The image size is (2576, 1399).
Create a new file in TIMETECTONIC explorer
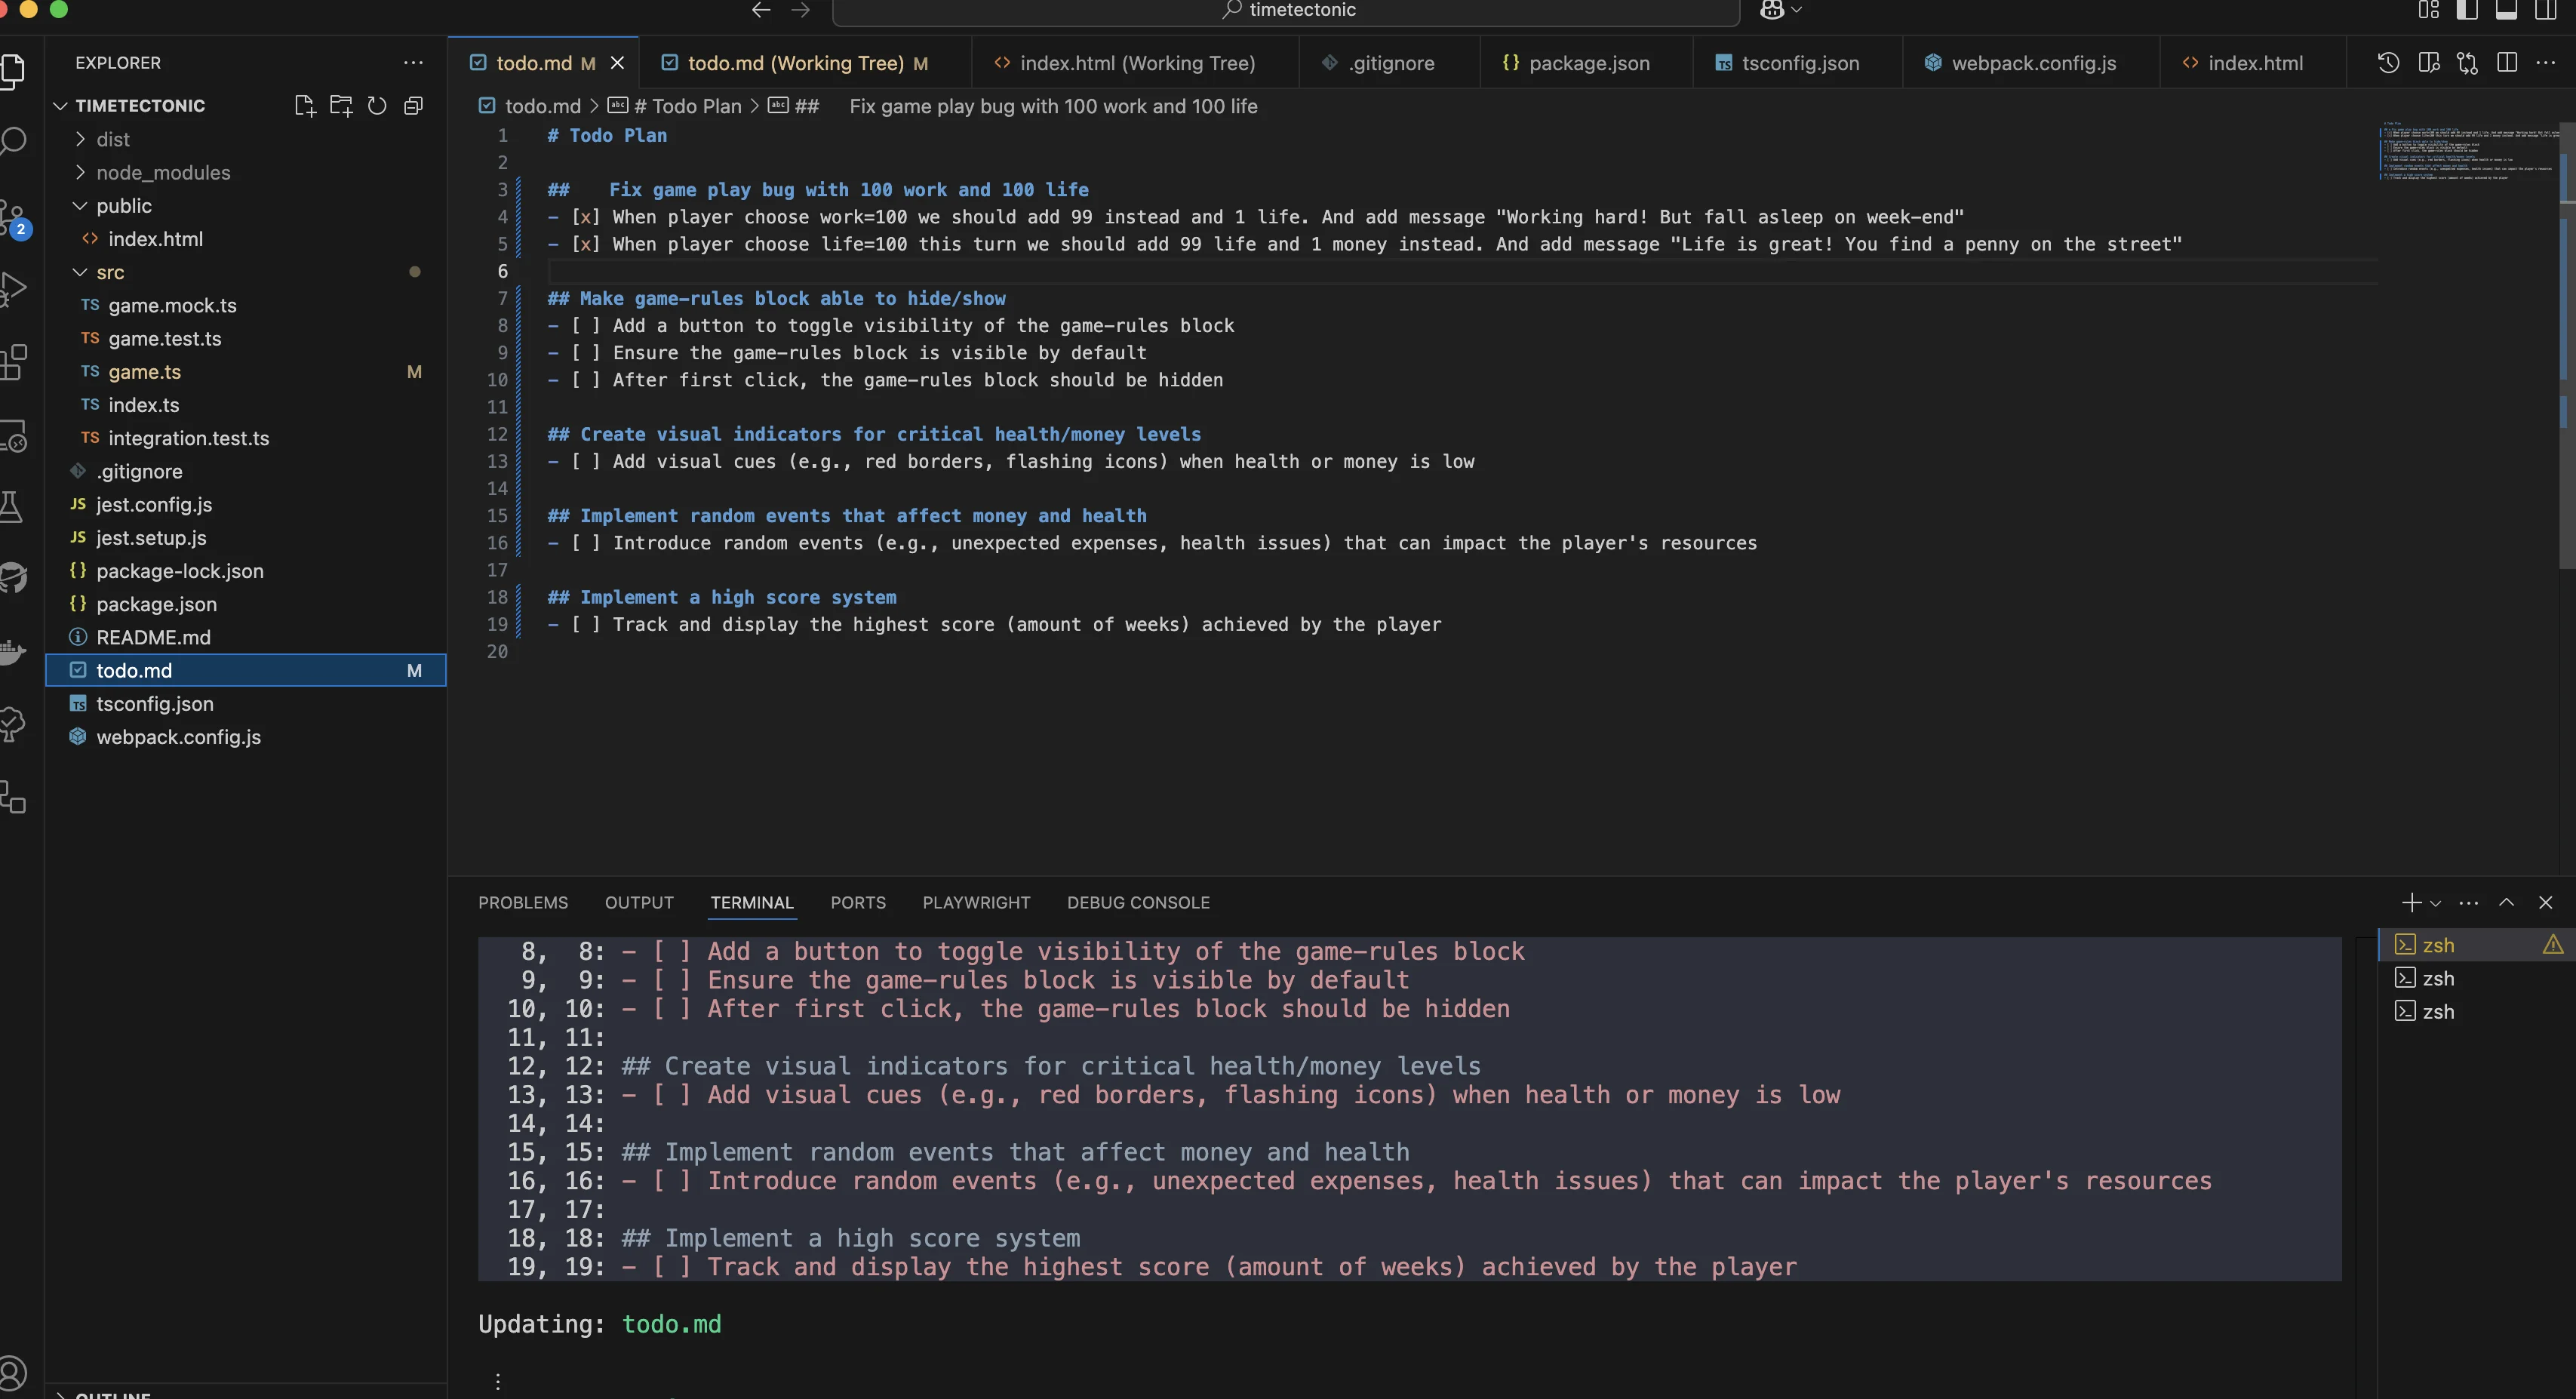click(x=305, y=105)
